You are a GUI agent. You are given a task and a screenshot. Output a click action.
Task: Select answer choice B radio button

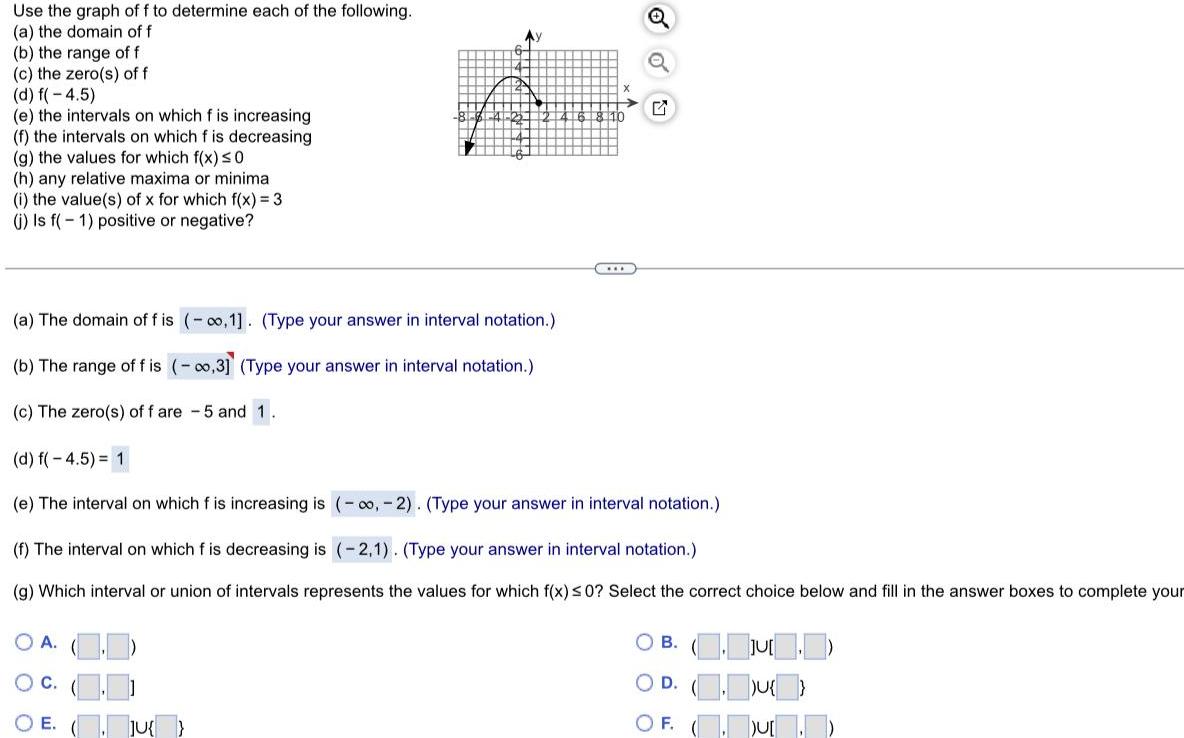643,641
